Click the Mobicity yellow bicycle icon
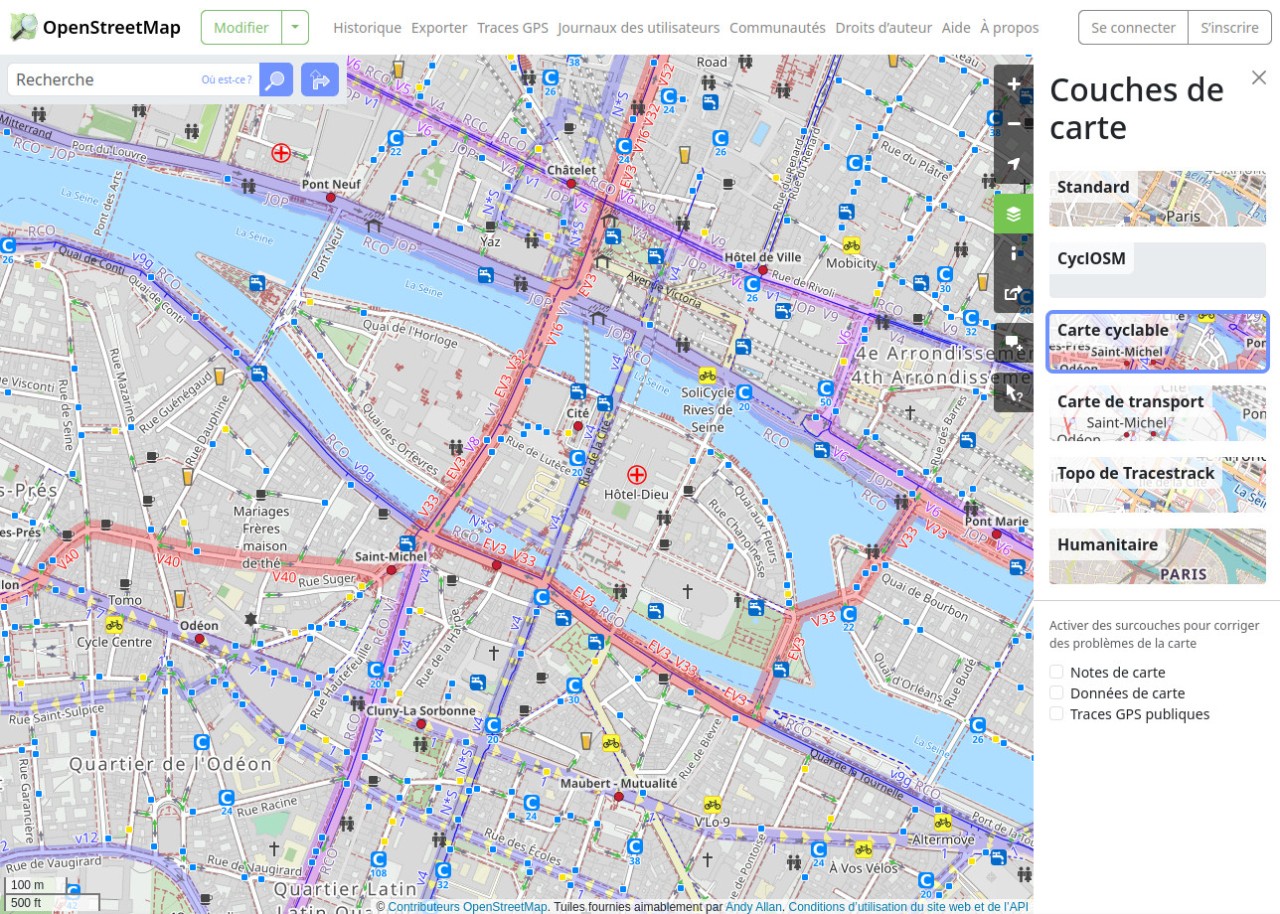Viewport: 1280px width, 914px height. click(x=851, y=244)
